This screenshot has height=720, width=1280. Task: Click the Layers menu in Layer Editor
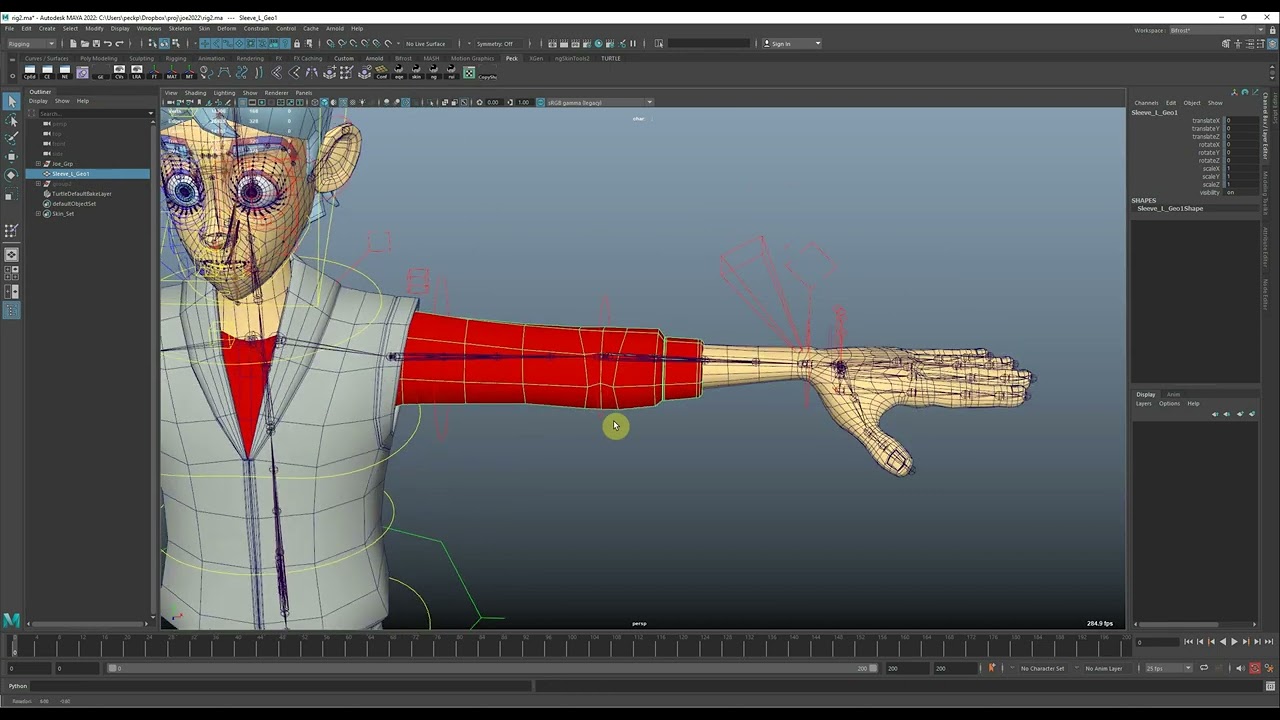click(x=1143, y=403)
